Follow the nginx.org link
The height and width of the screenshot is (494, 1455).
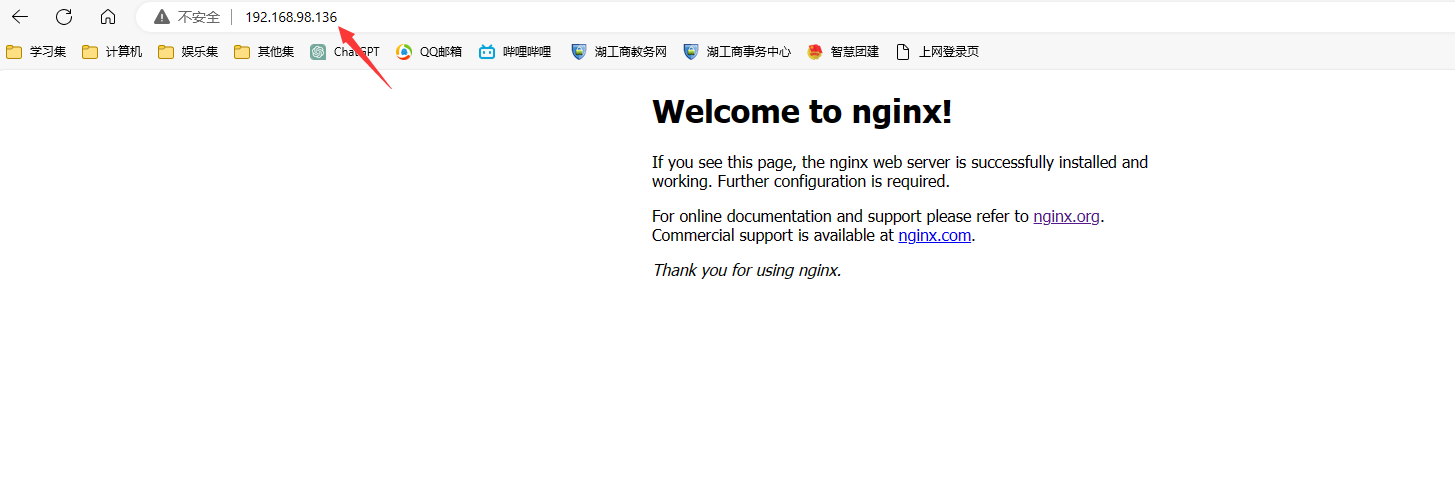1066,216
